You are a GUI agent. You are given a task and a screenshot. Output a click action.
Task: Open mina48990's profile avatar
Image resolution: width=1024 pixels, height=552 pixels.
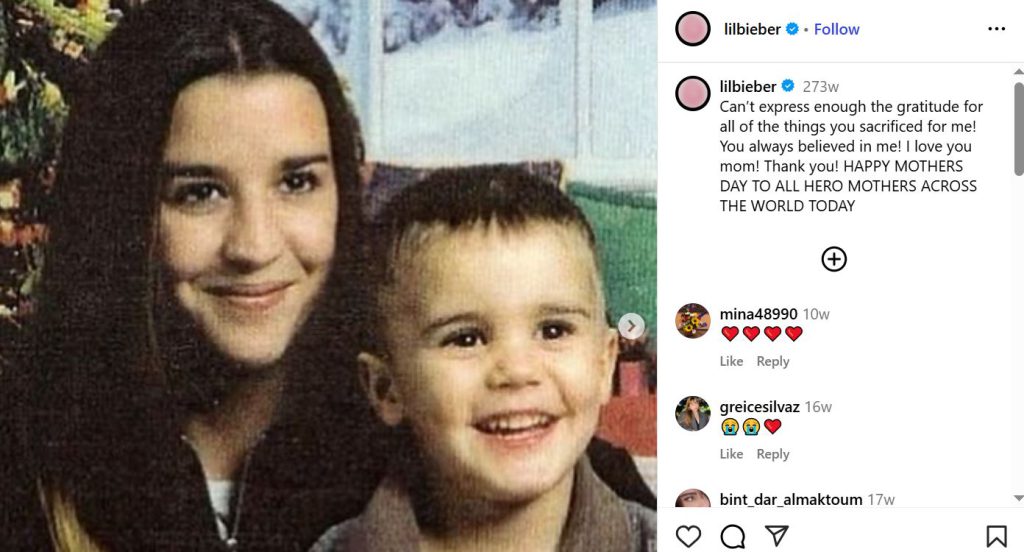click(x=693, y=321)
